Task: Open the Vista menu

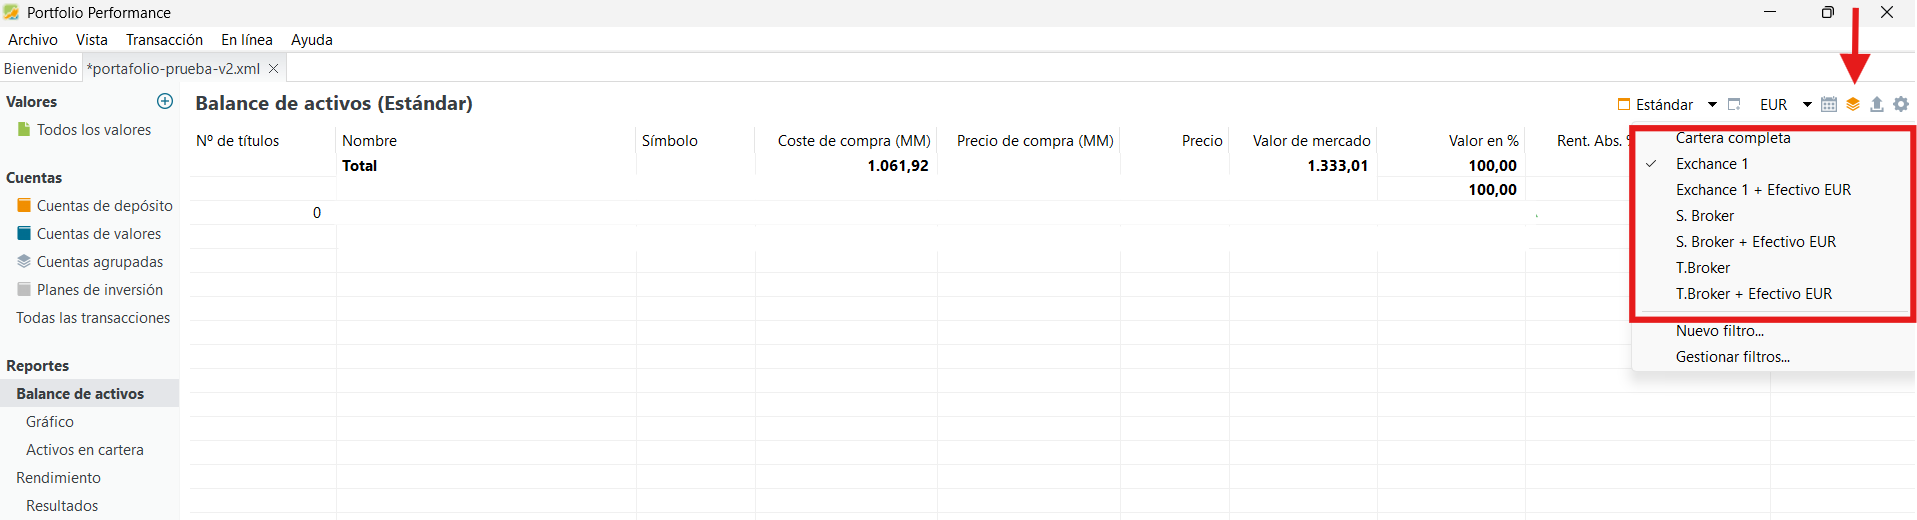Action: [91, 40]
